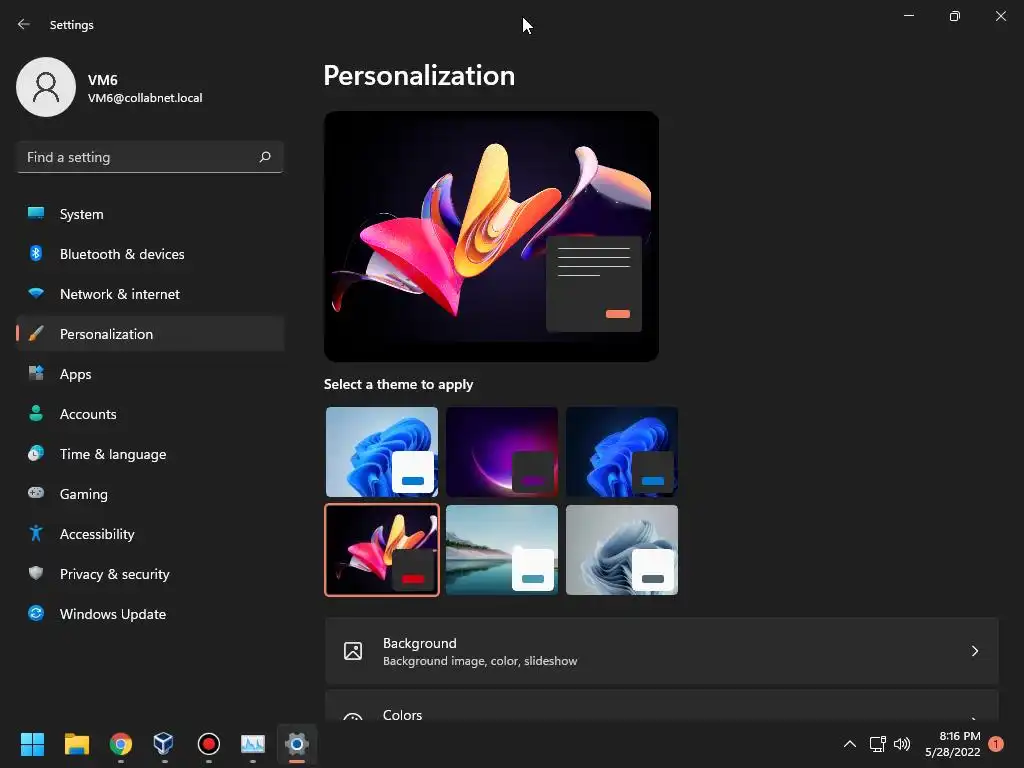Expand the Background row chevron
The image size is (1024, 768).
pos(974,651)
